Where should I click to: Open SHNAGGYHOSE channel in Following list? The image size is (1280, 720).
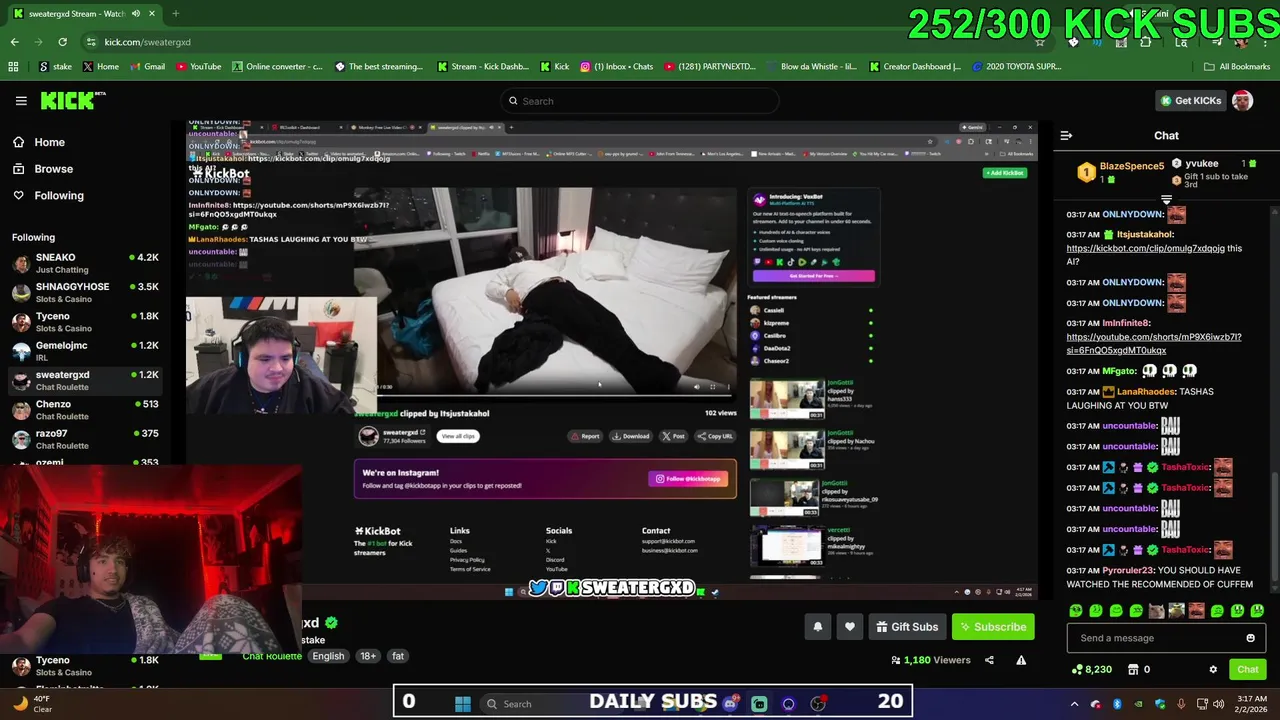click(86, 293)
